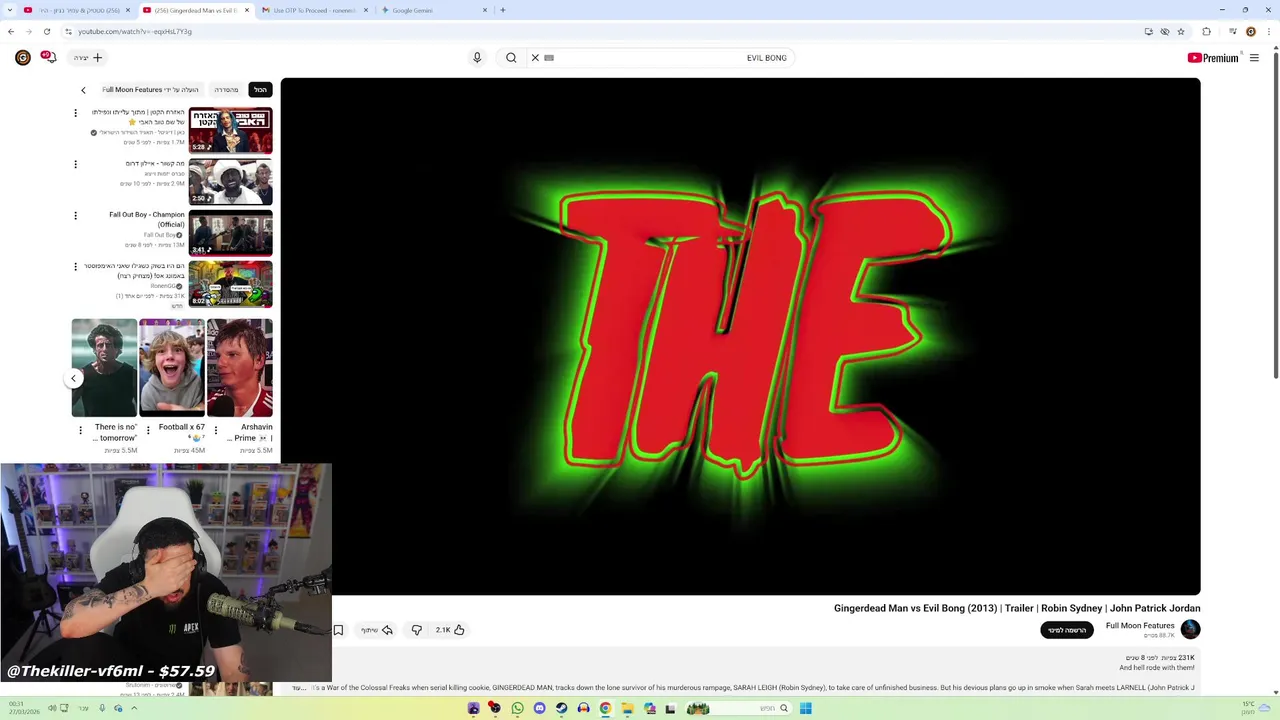Open options for 'מה קשור' video
The image size is (1280, 720).
point(75,164)
